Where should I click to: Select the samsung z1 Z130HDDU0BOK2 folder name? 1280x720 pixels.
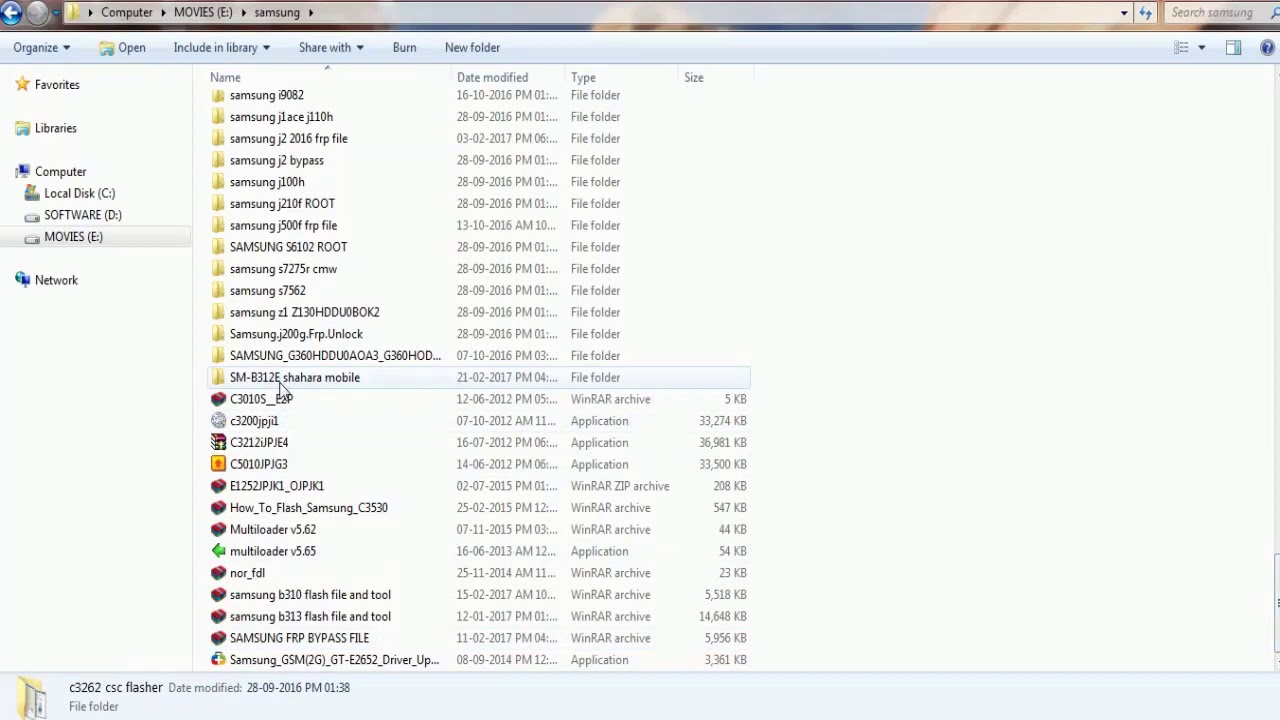(304, 312)
